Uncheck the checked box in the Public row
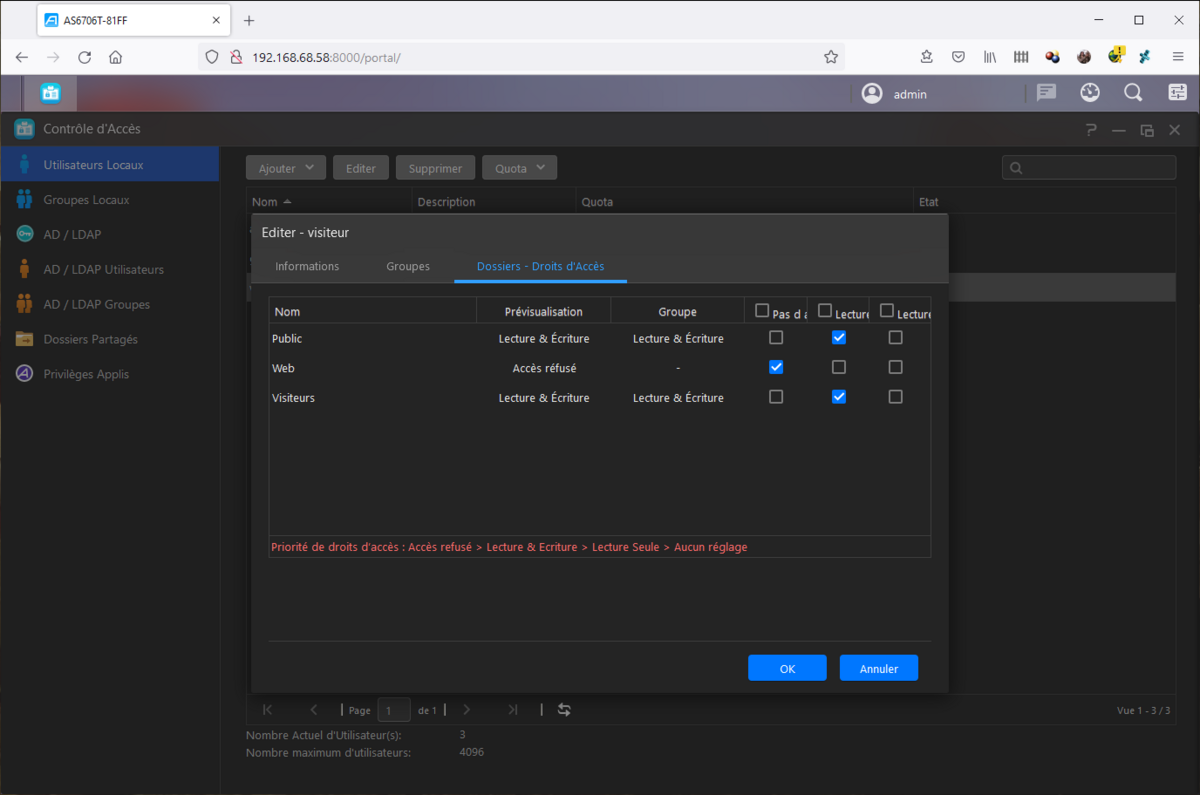The height and width of the screenshot is (795, 1200). tap(839, 338)
